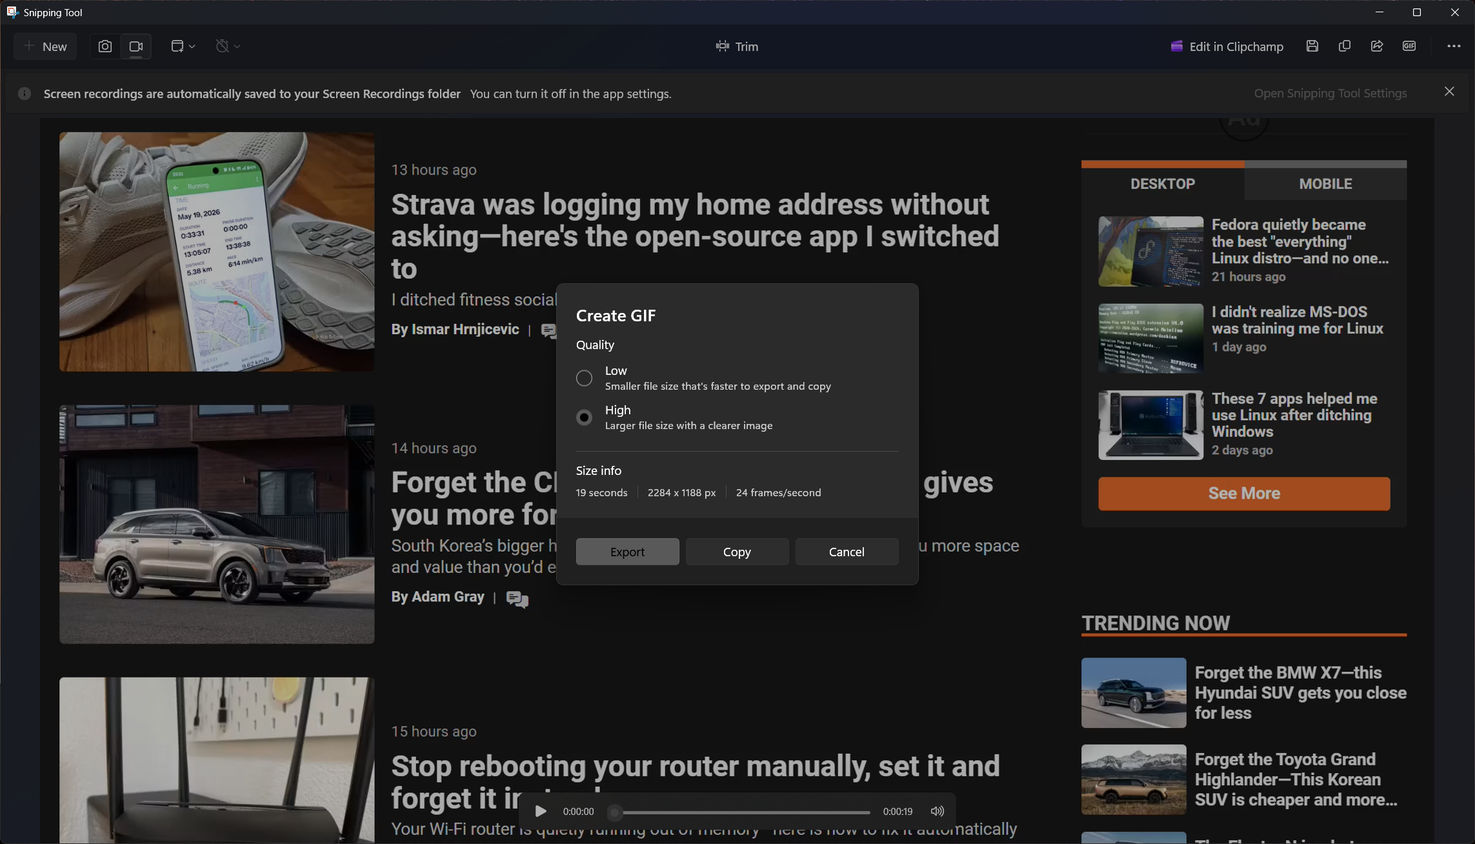1475x844 pixels.
Task: Cancel the Create GIF dialog
Action: coord(847,552)
